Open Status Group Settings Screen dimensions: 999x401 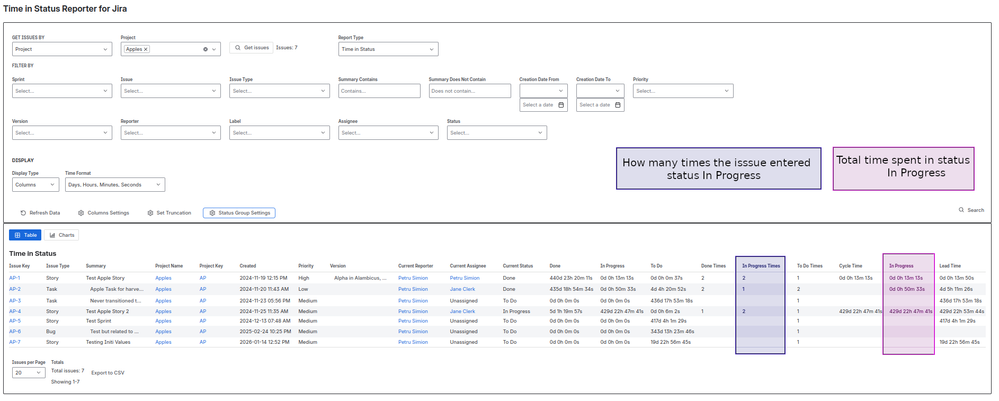(240, 213)
